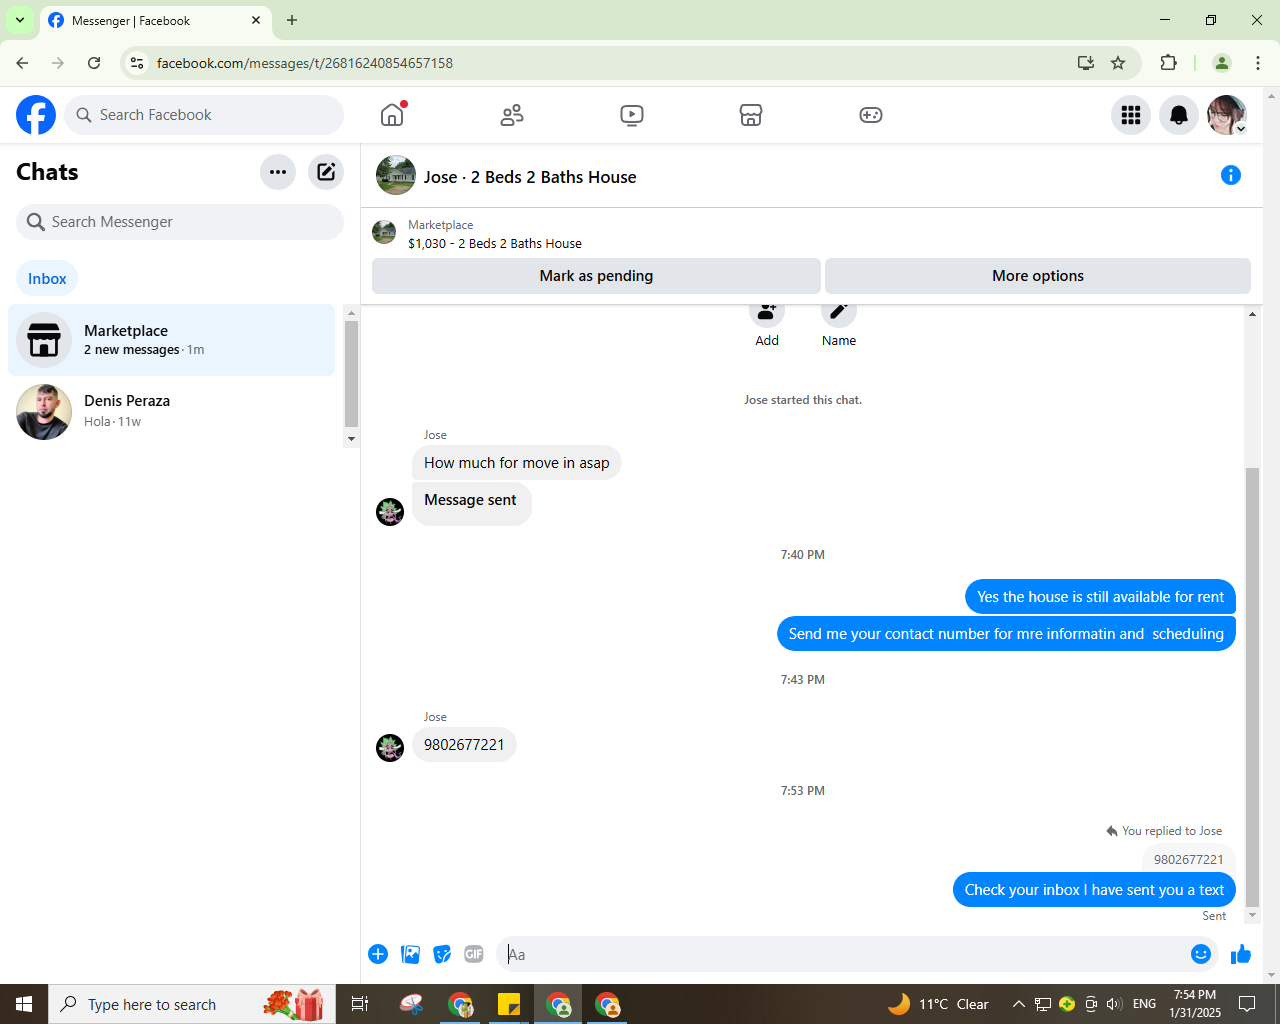Open the Windows notification center
Screen dimensions: 1280x1024
[x=1247, y=1004]
